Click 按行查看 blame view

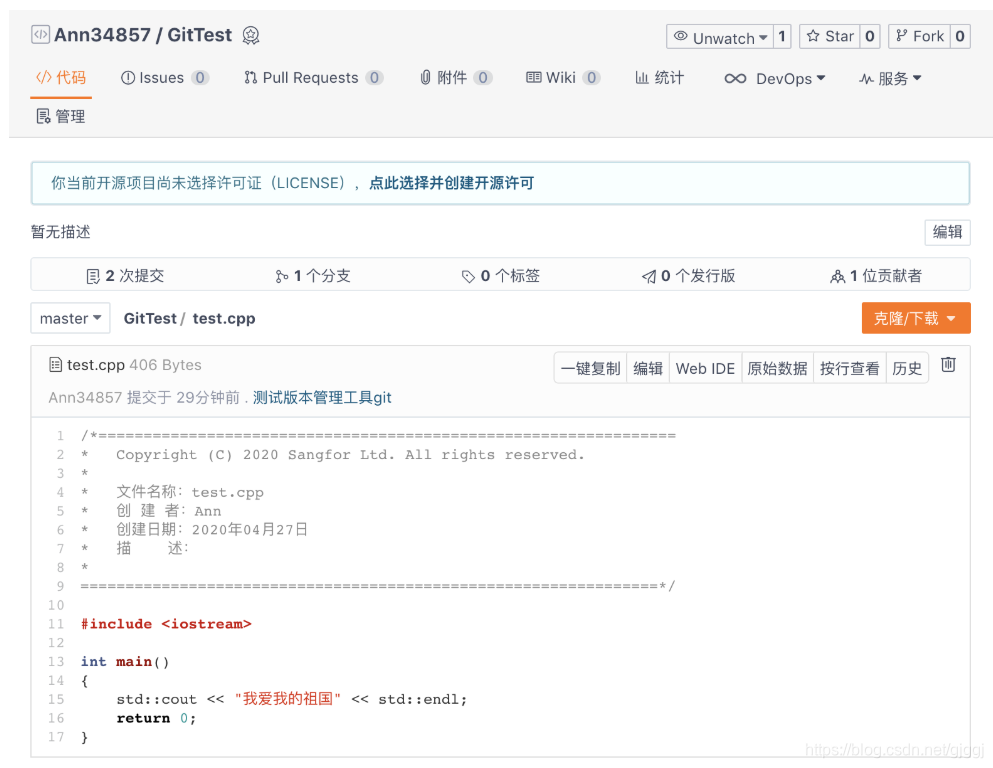pos(849,368)
